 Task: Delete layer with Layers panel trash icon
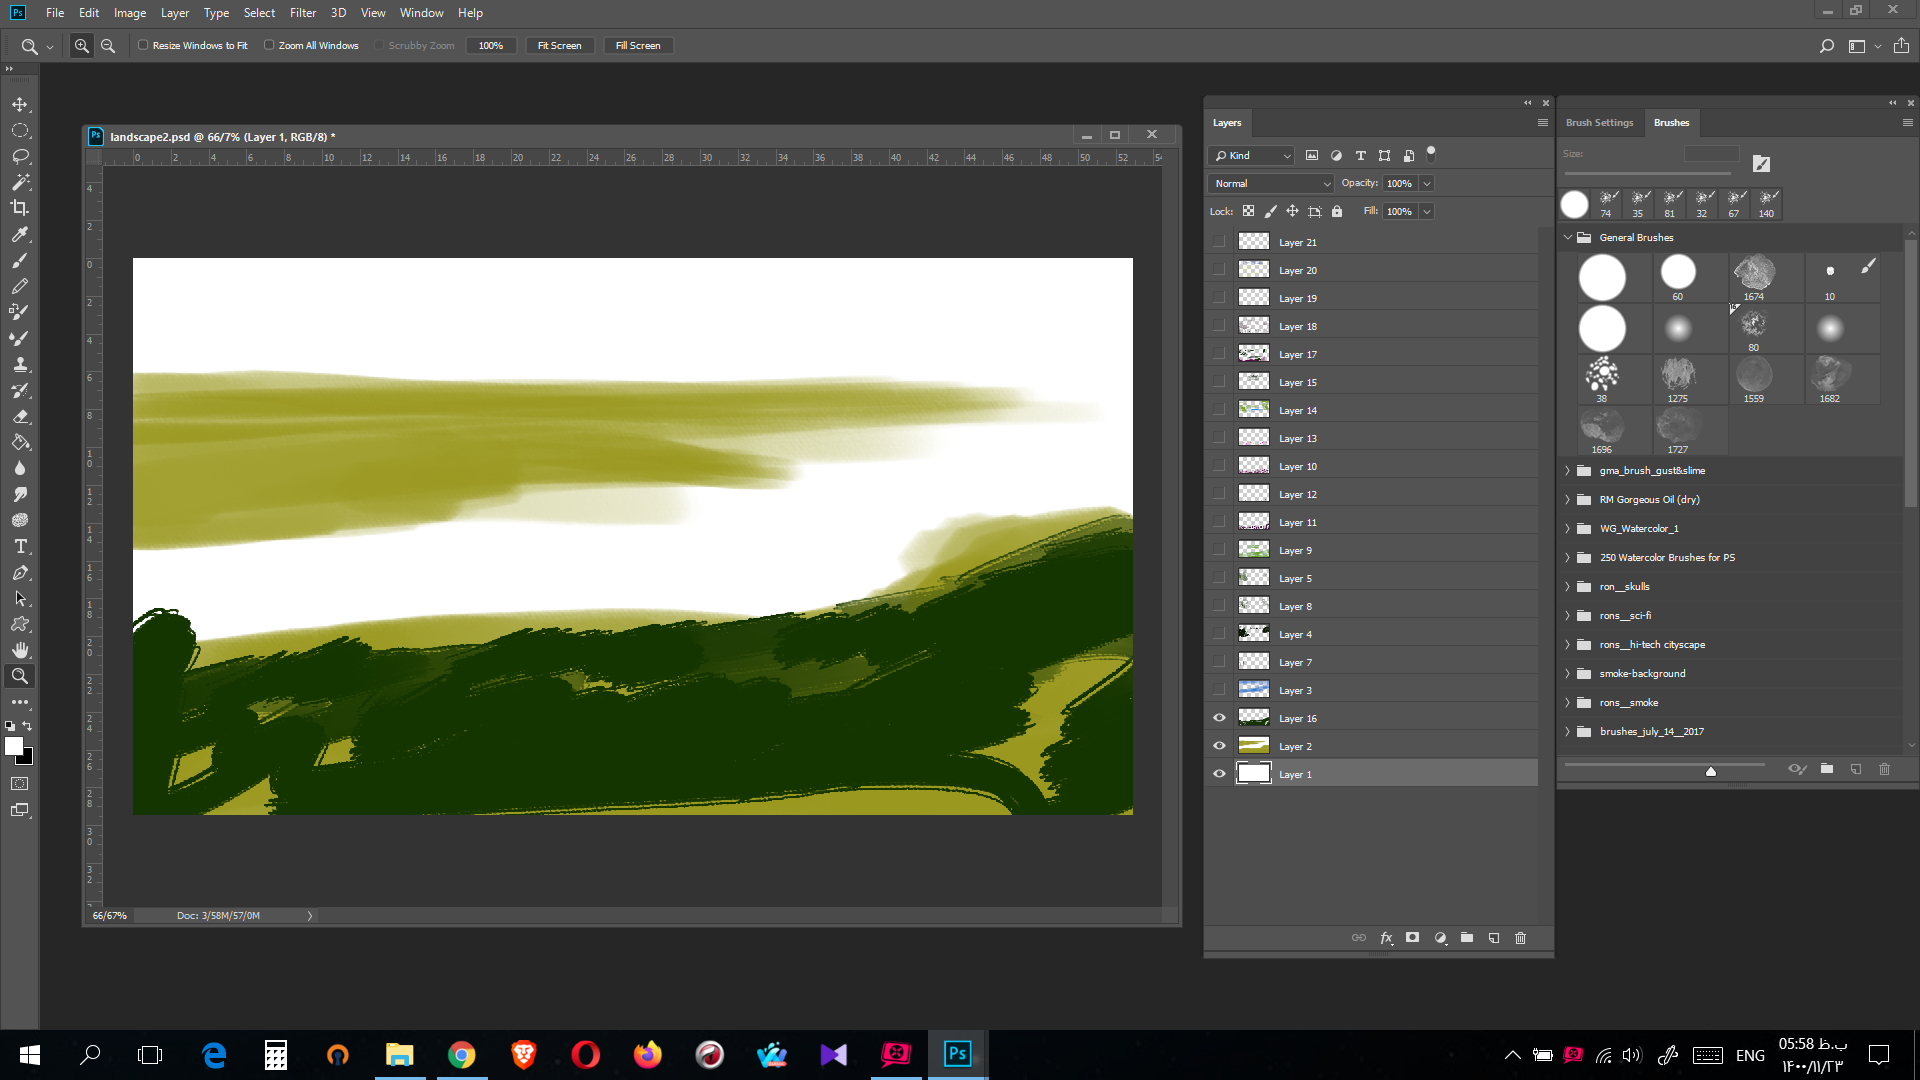(1521, 938)
